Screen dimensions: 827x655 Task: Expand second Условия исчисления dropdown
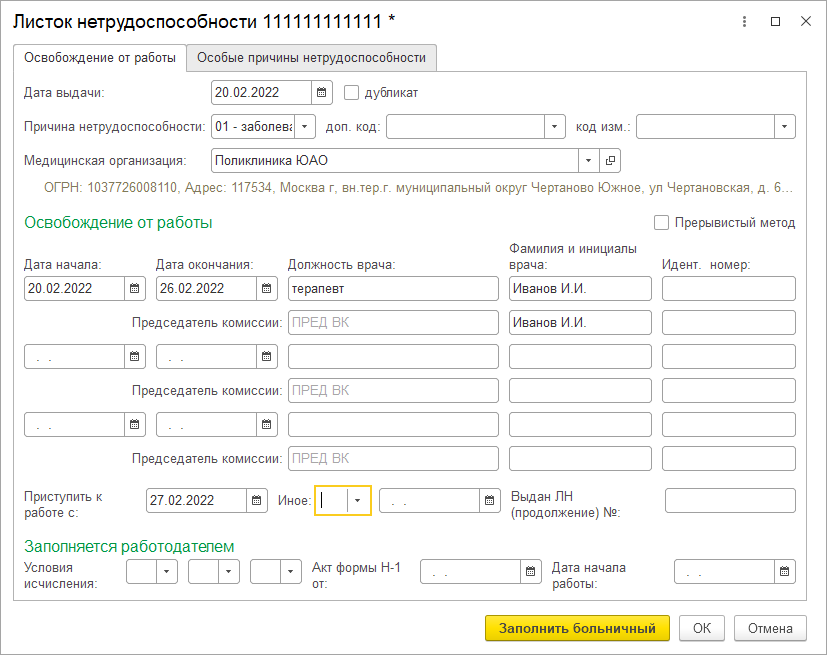[x=228, y=572]
